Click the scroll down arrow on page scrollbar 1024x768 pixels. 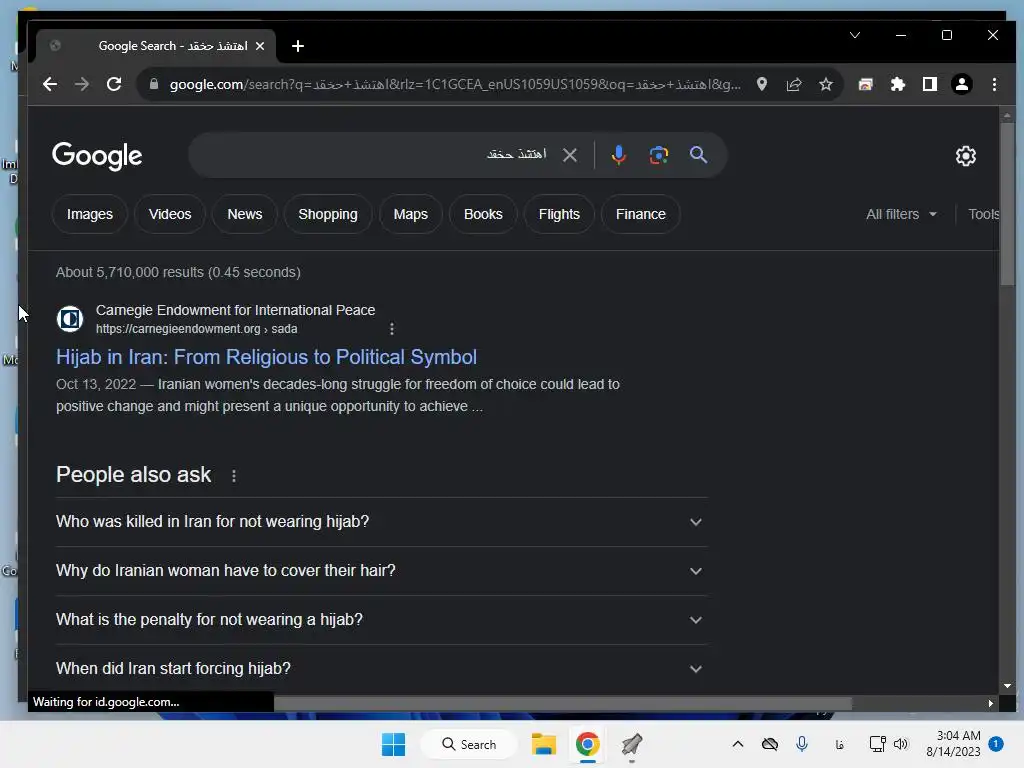point(1007,686)
